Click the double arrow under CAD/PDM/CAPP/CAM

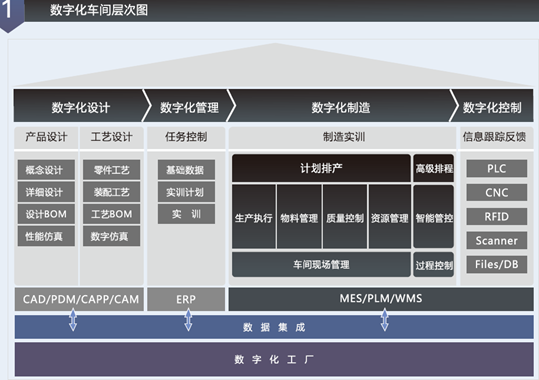(73, 319)
